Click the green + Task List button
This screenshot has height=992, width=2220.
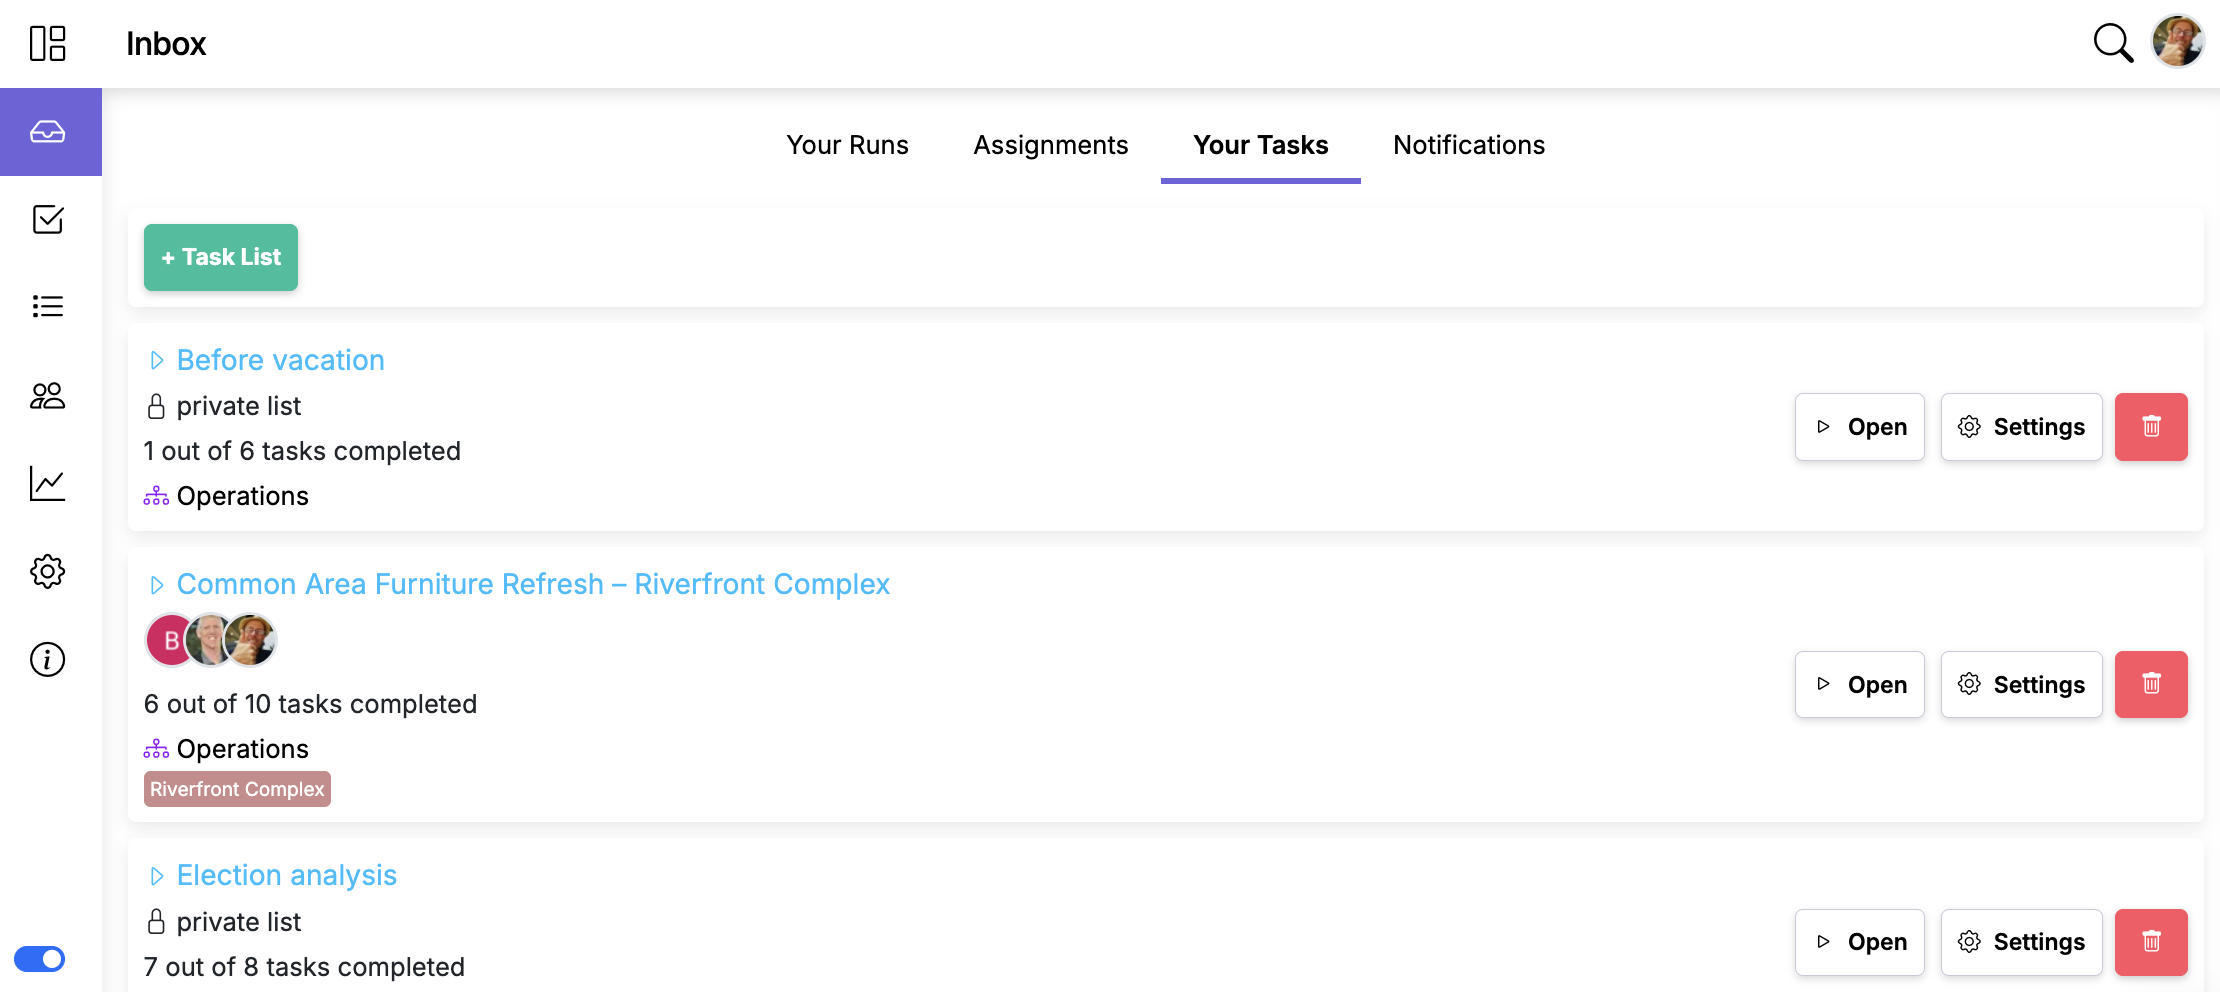click(221, 257)
